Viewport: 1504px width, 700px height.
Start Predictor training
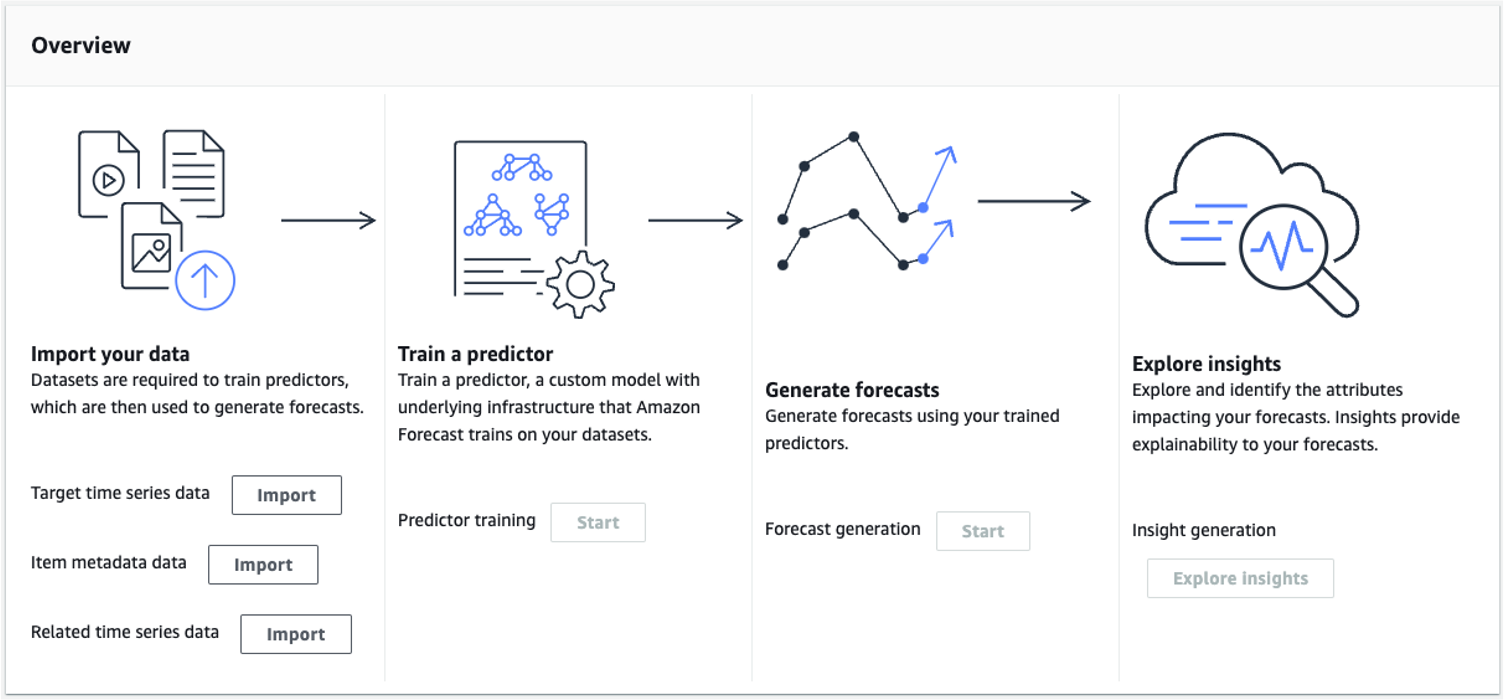(x=598, y=522)
